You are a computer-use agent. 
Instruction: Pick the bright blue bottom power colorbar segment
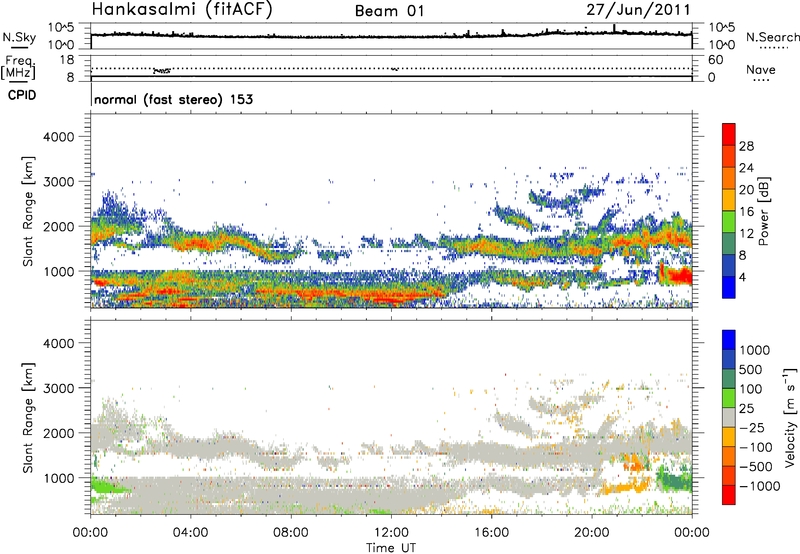(729, 287)
